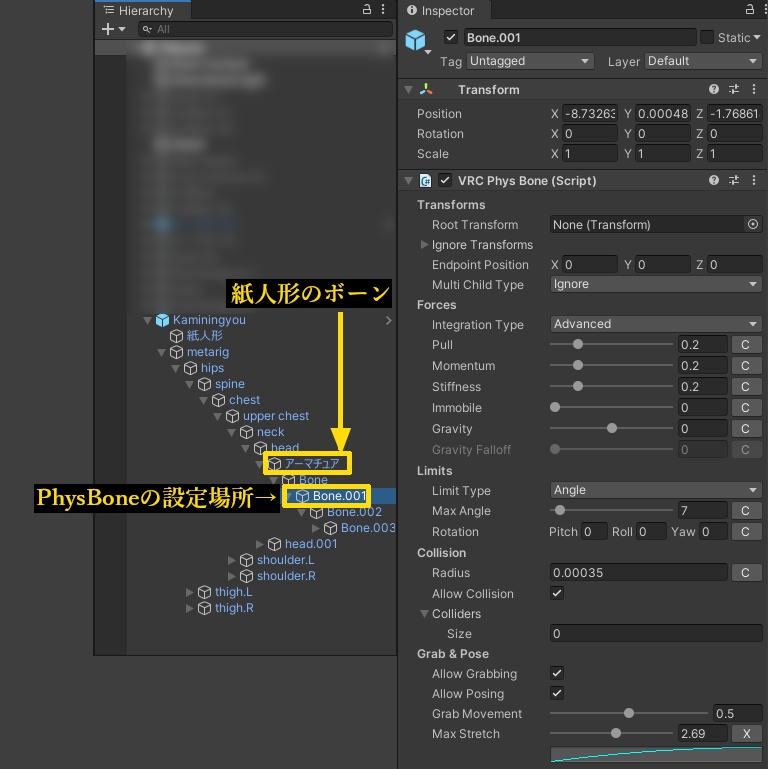Screen dimensions: 768x769
Task: Select upper chest in hierarchy
Action: (x=276, y=416)
